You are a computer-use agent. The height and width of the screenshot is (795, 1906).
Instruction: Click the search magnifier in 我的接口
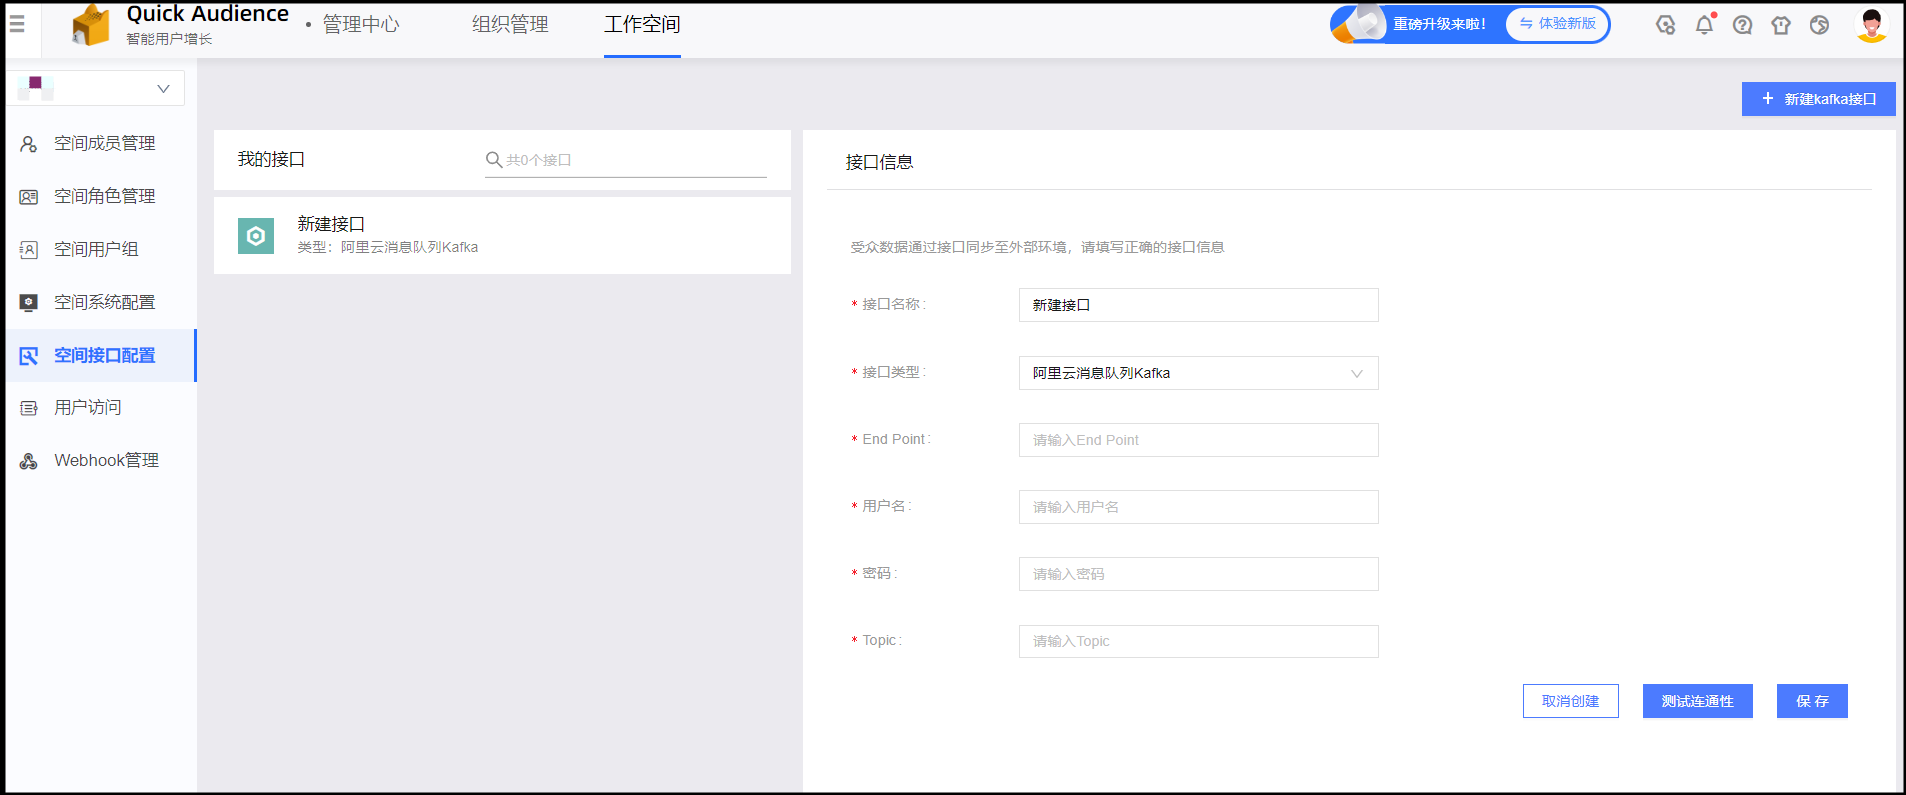coord(493,160)
